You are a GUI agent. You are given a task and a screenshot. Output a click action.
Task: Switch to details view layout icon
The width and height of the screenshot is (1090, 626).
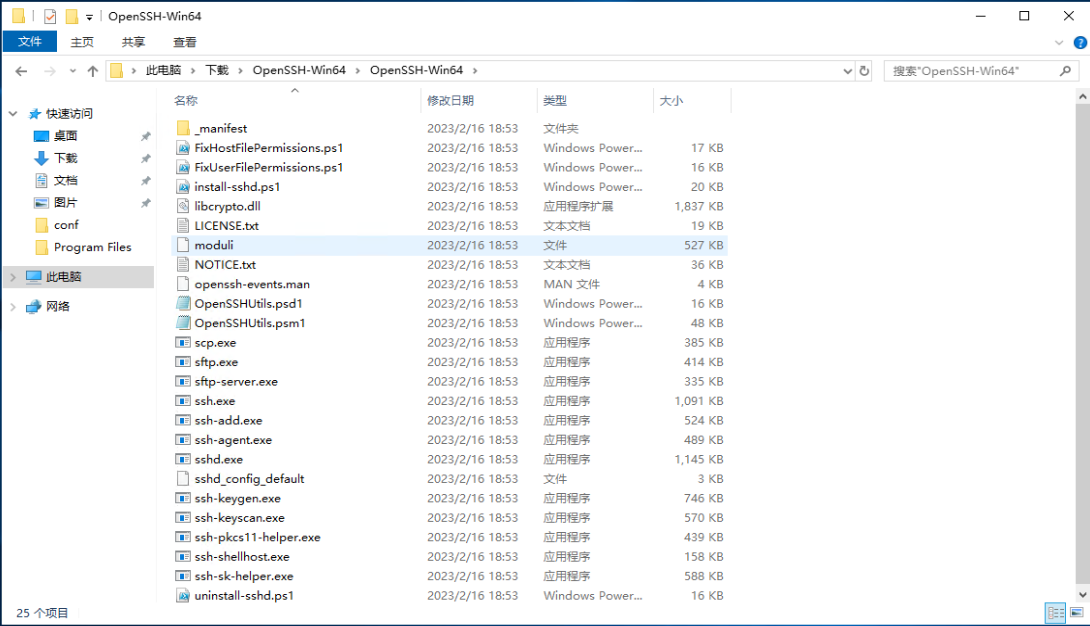1055,612
